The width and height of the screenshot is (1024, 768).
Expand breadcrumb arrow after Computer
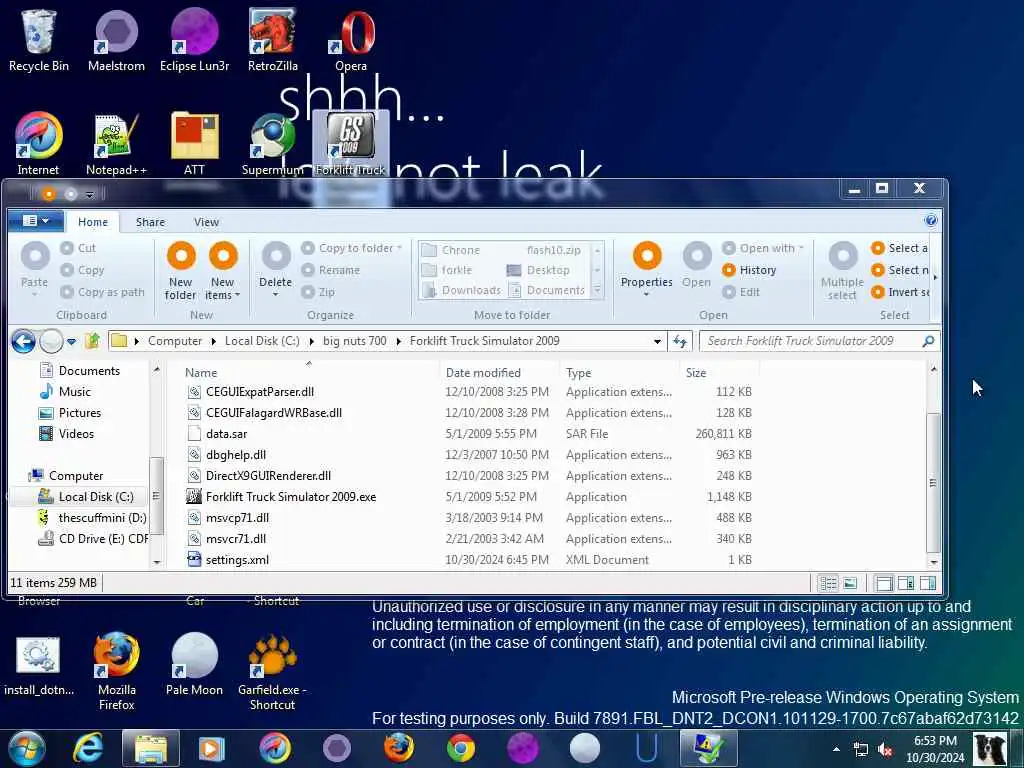tap(214, 341)
